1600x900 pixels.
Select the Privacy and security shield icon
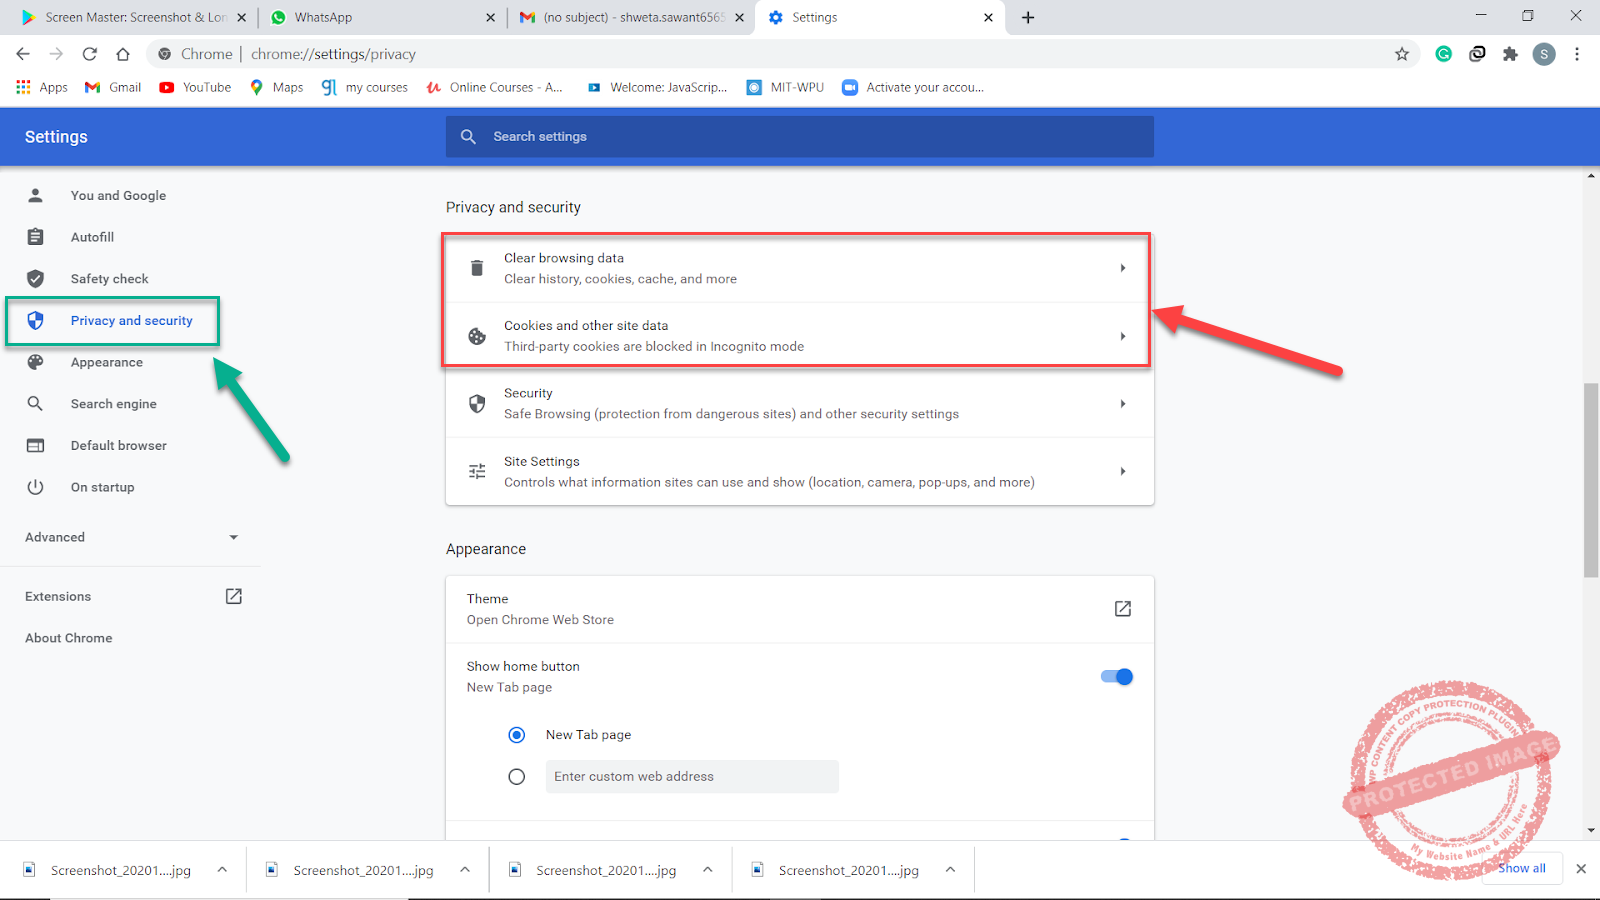point(36,320)
